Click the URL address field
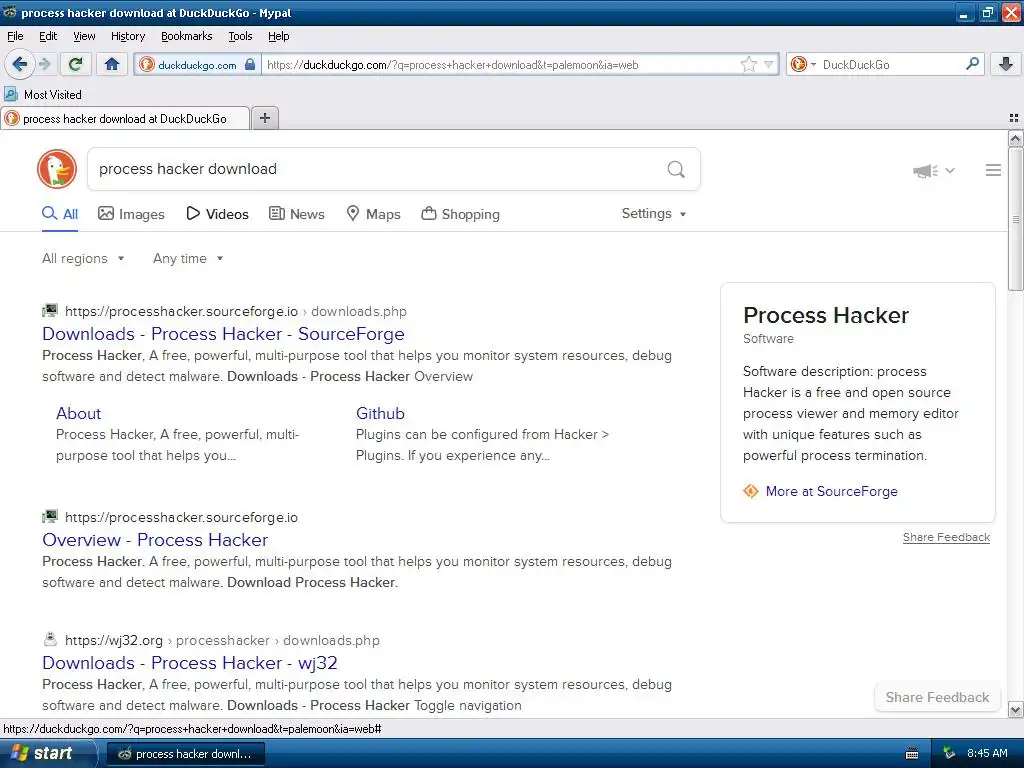This screenshot has height=768, width=1024. click(500, 65)
